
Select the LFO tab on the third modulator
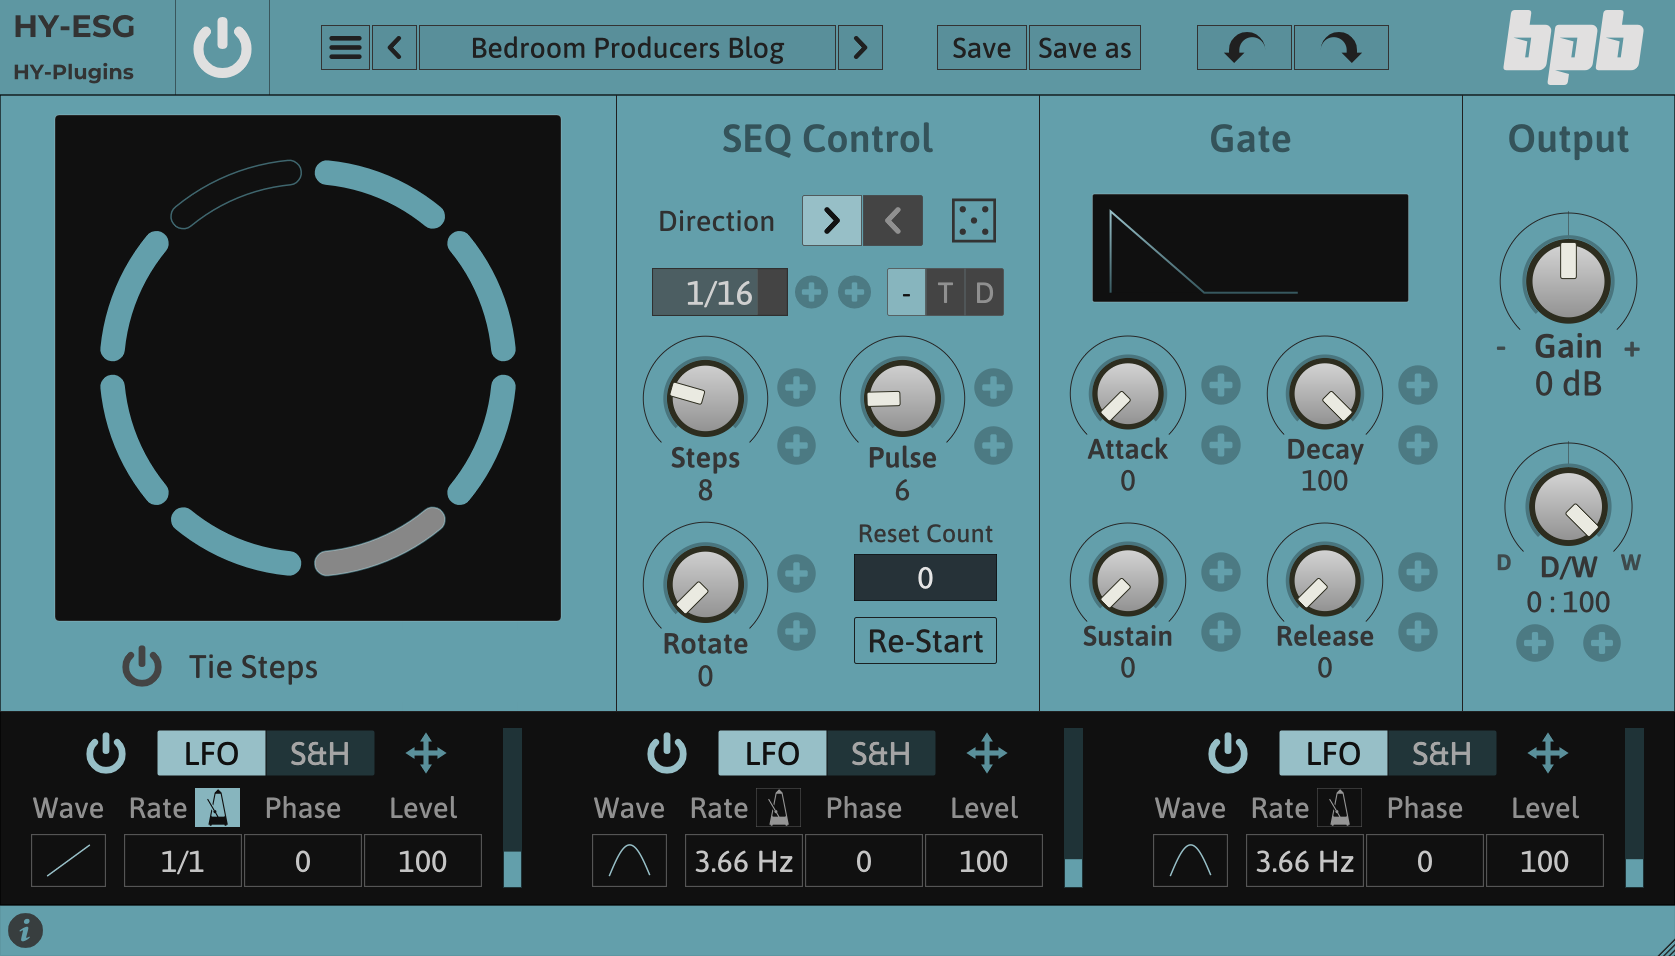click(x=1332, y=753)
